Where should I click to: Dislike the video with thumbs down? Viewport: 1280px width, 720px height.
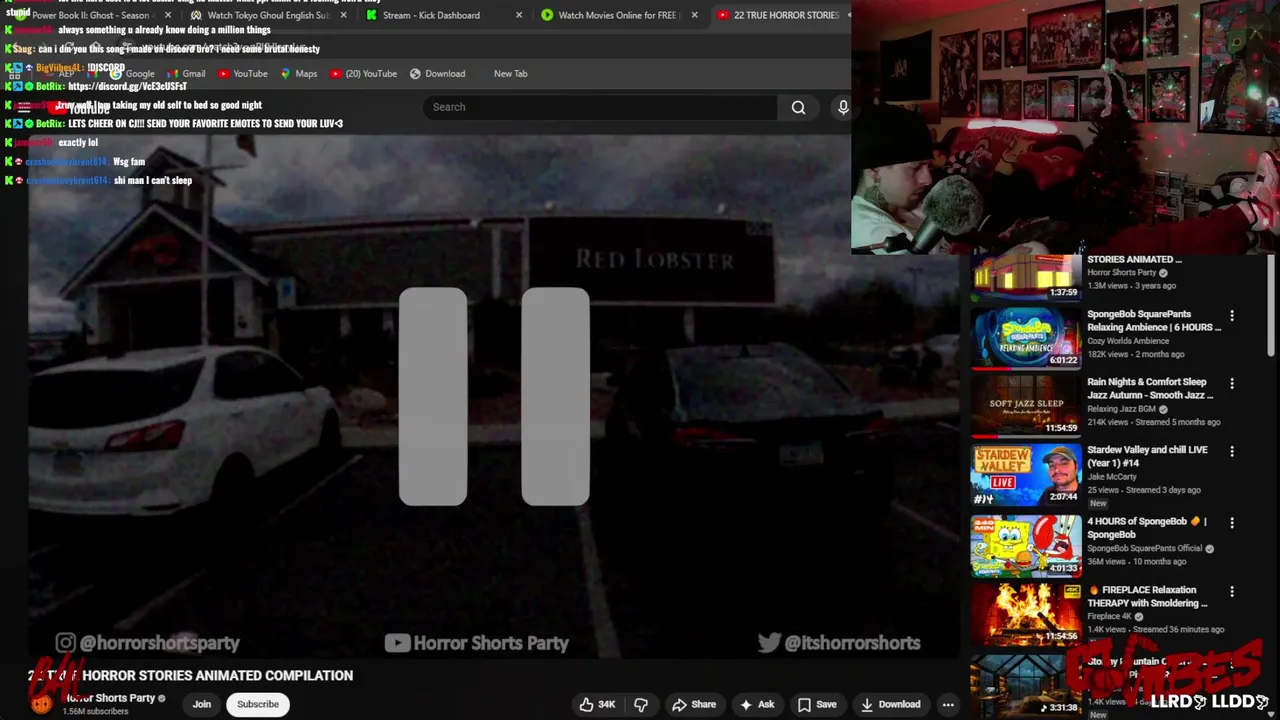pyautogui.click(x=641, y=704)
